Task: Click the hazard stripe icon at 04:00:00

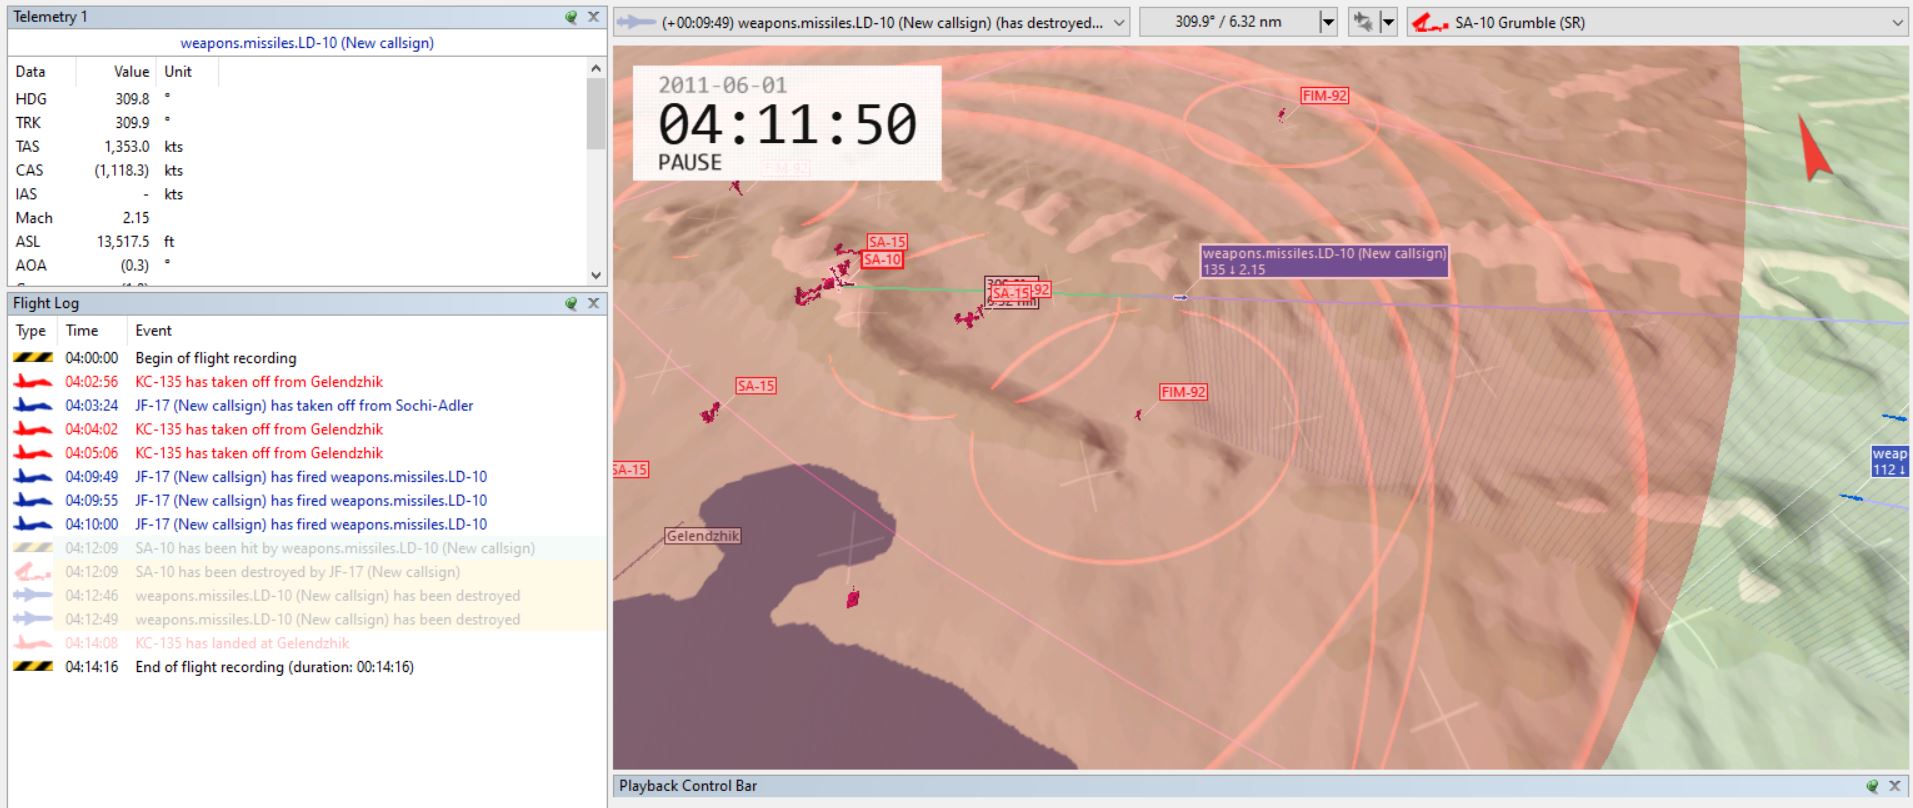Action: tap(32, 358)
